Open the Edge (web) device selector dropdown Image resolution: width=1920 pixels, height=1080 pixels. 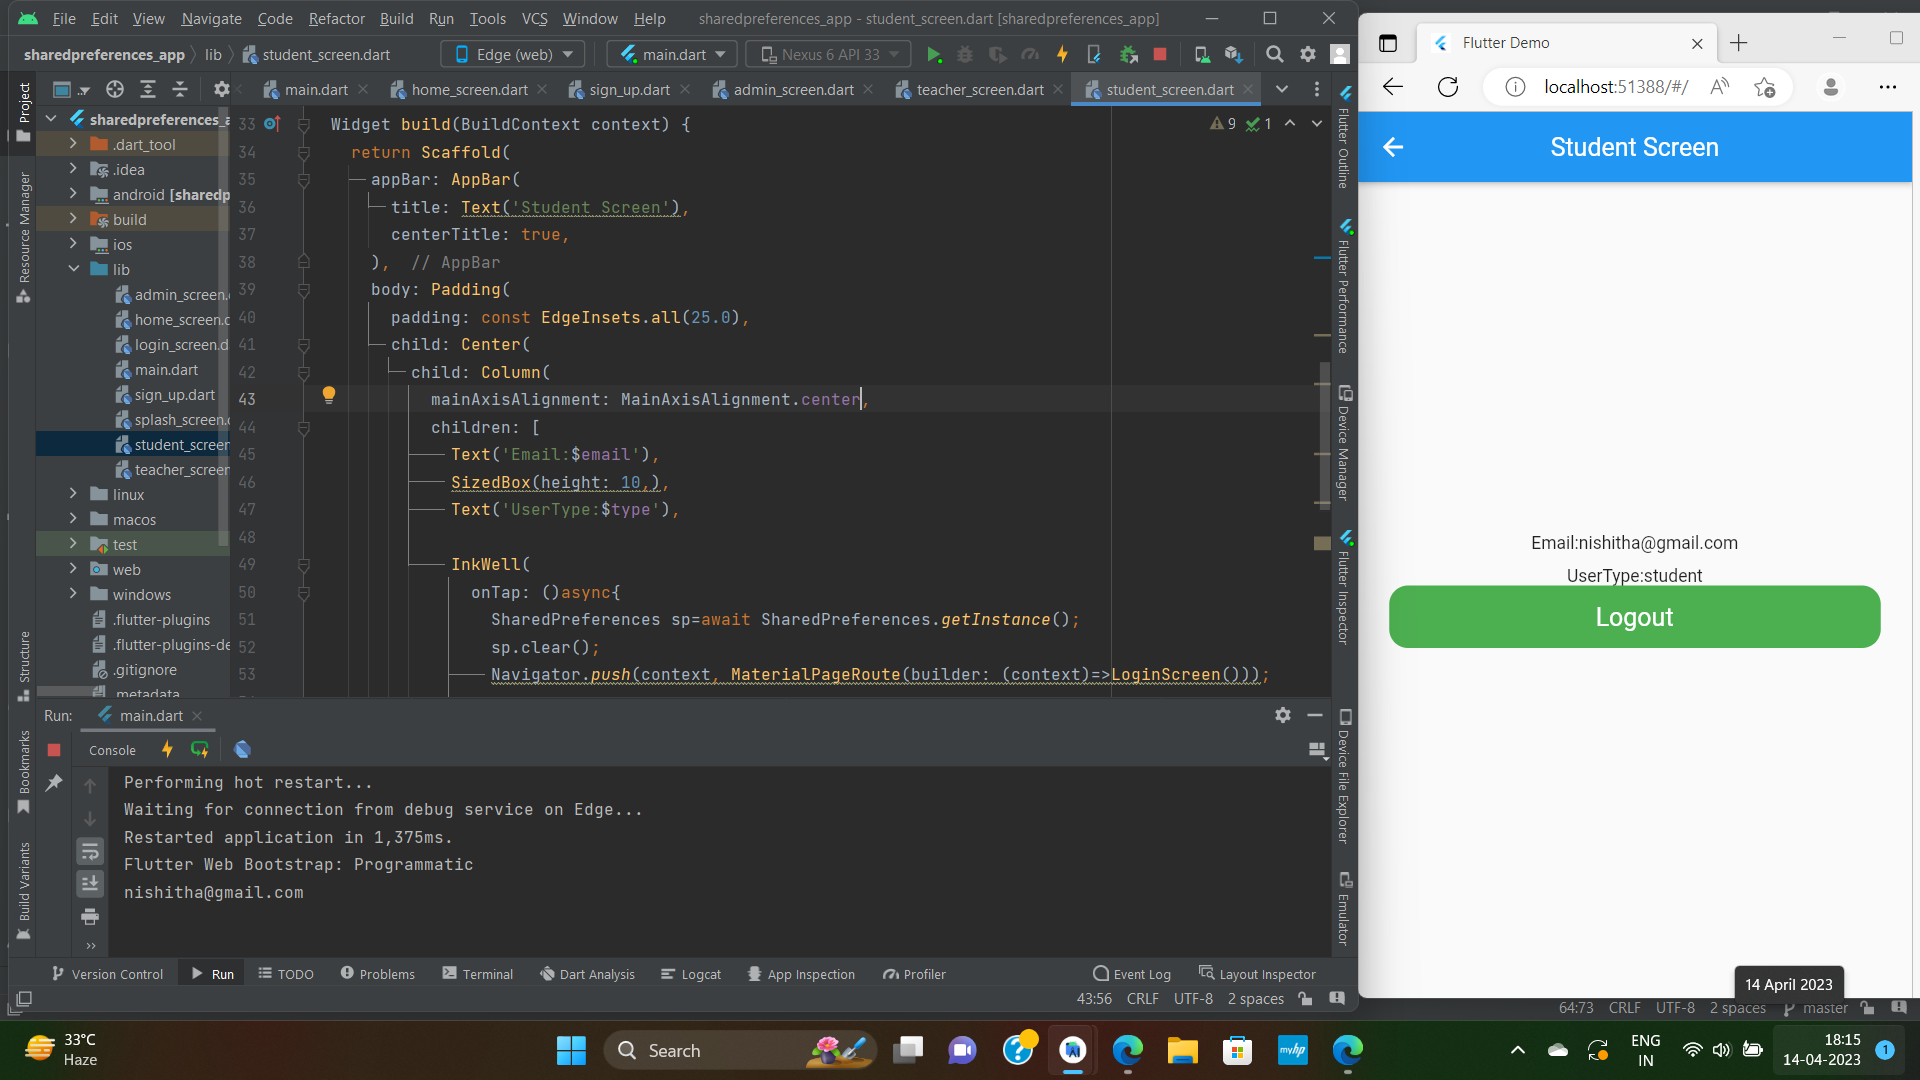coord(511,54)
